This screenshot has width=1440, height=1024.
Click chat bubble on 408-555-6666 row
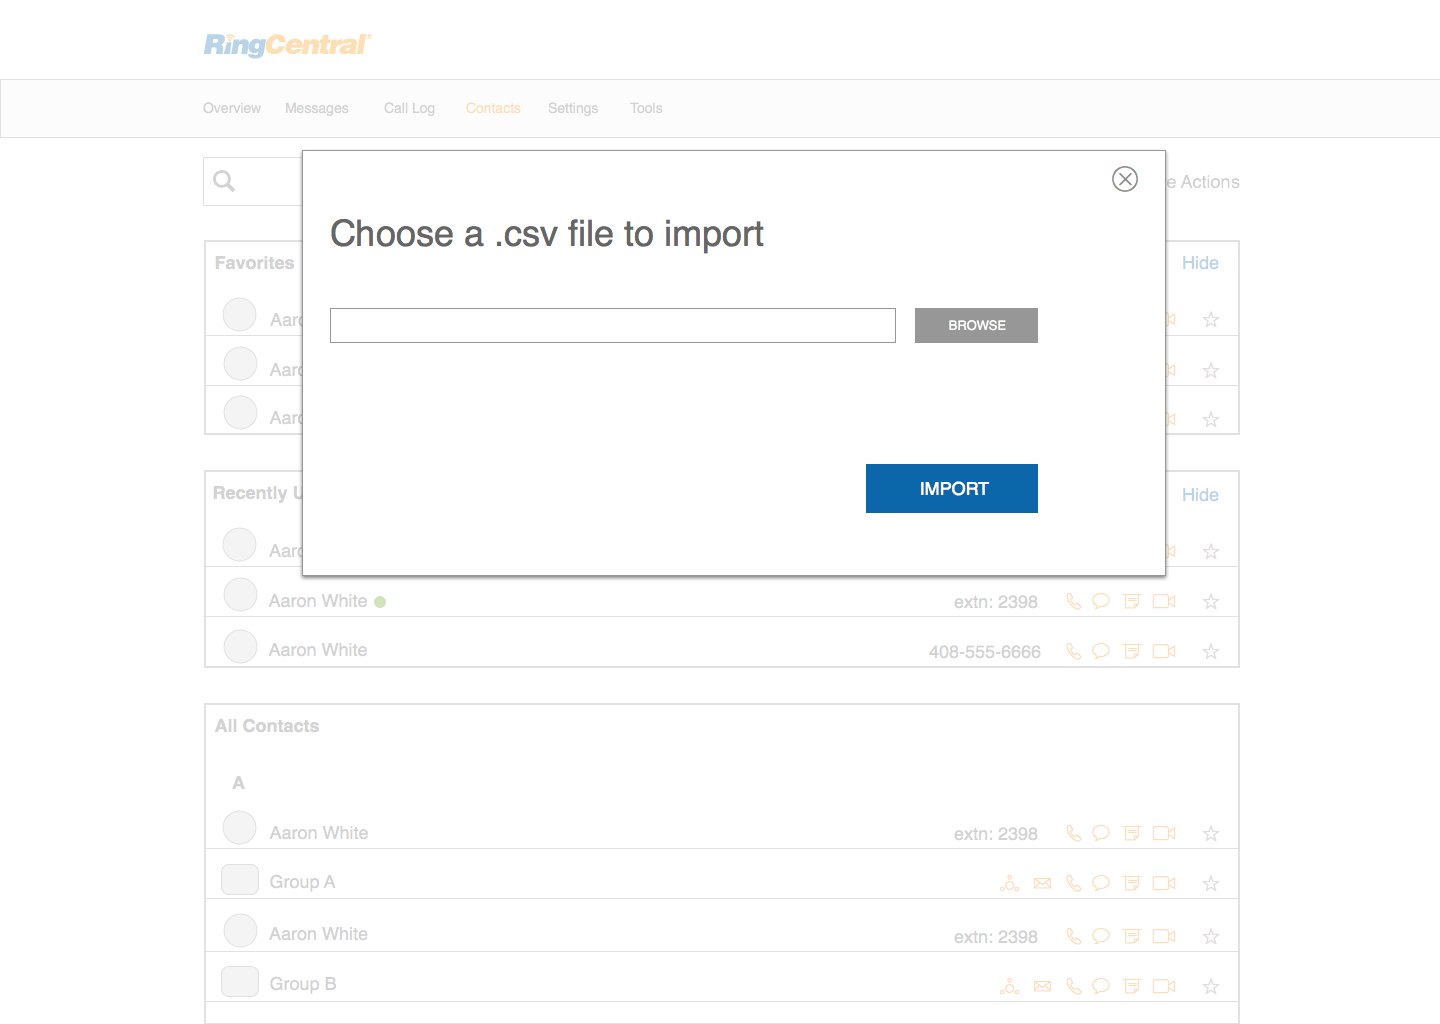1101,651
